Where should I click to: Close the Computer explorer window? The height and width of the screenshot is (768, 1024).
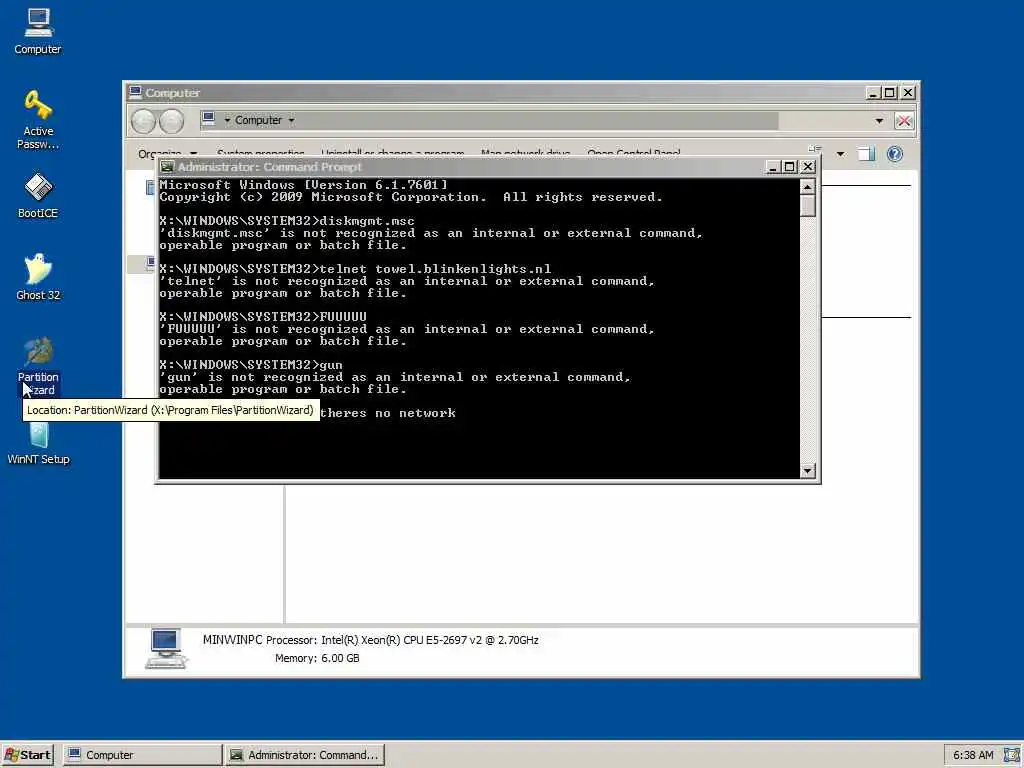pyautogui.click(x=908, y=93)
